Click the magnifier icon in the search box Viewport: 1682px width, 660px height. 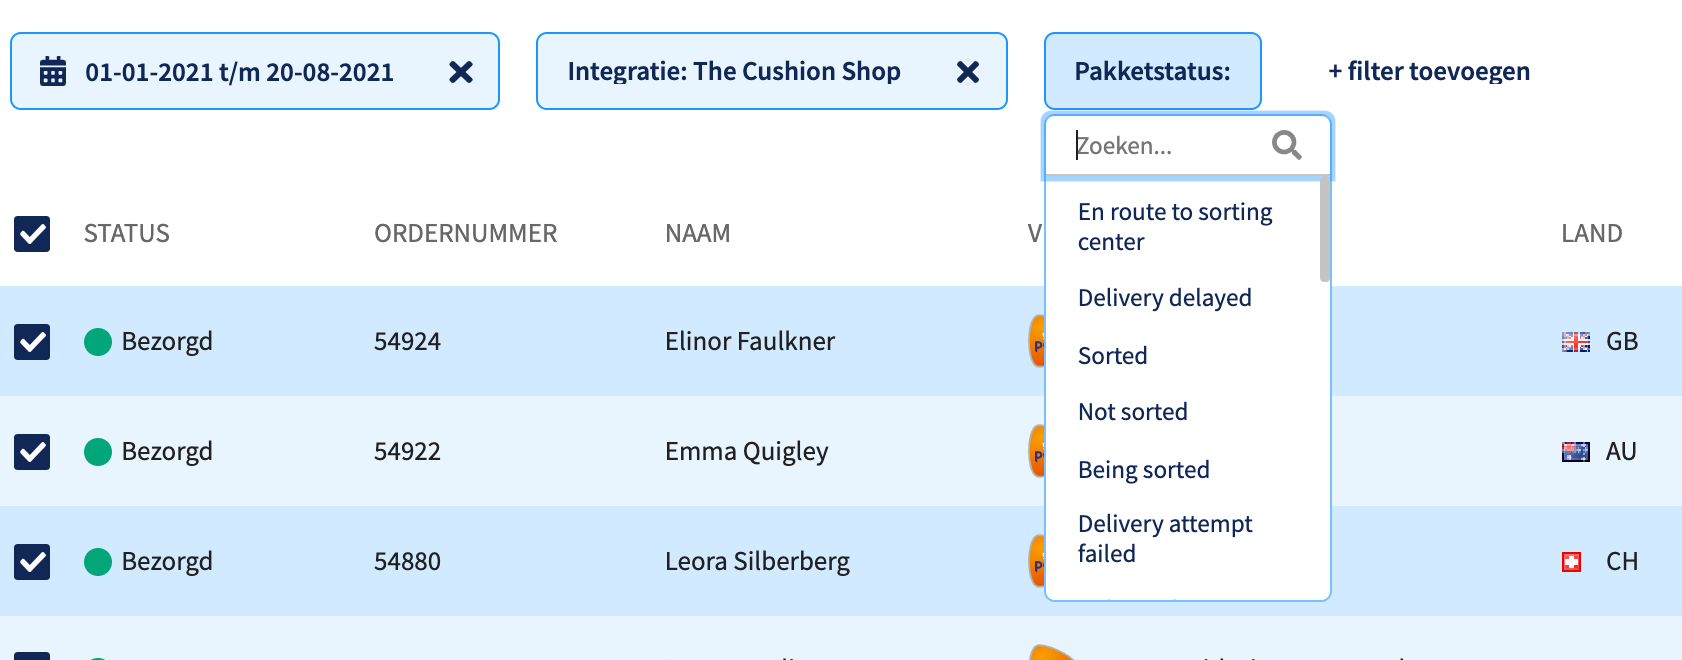tap(1287, 145)
